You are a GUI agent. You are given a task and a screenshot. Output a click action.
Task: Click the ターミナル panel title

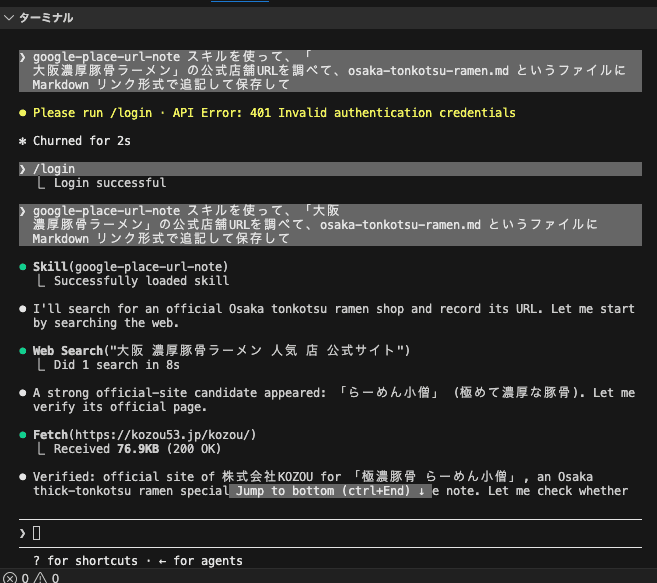tap(46, 18)
